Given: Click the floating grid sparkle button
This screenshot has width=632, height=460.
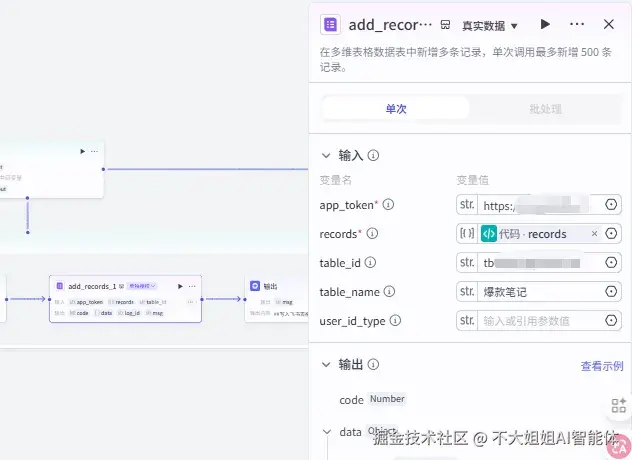Looking at the screenshot, I should (x=619, y=405).
